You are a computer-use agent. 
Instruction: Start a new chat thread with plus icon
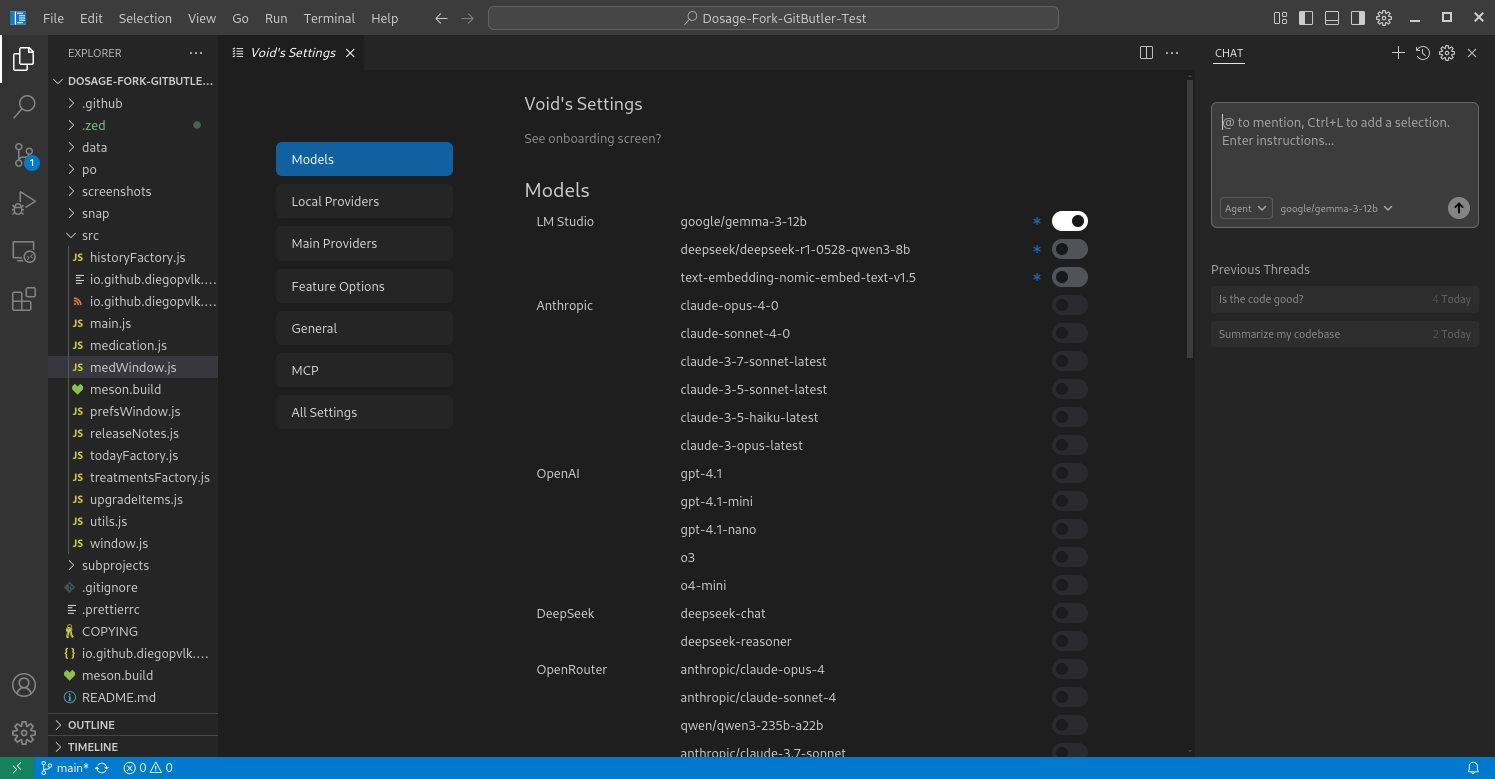click(1398, 53)
